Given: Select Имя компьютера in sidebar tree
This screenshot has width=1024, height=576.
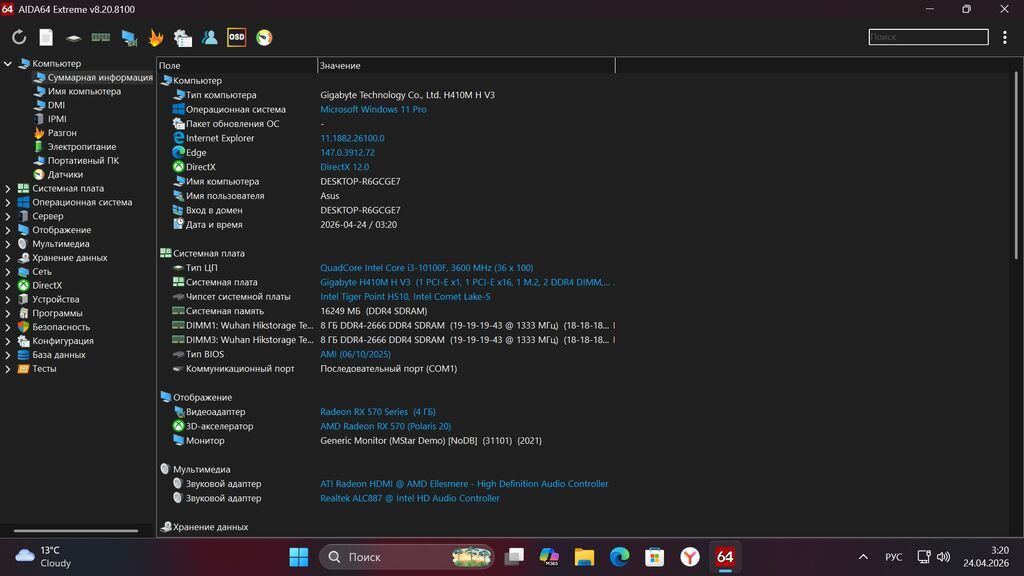Looking at the screenshot, I should click(84, 91).
